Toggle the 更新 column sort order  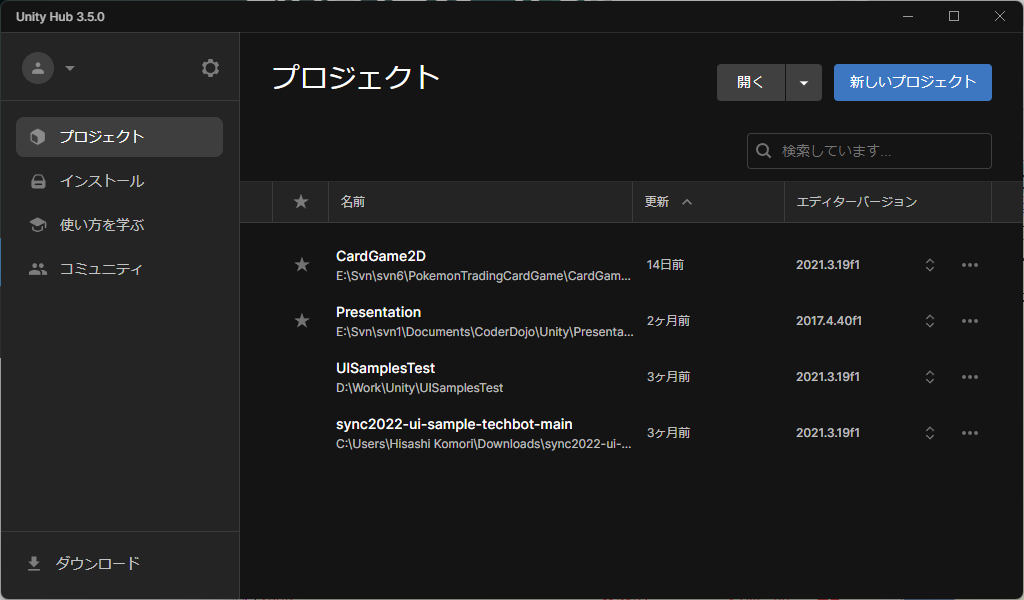pos(665,201)
